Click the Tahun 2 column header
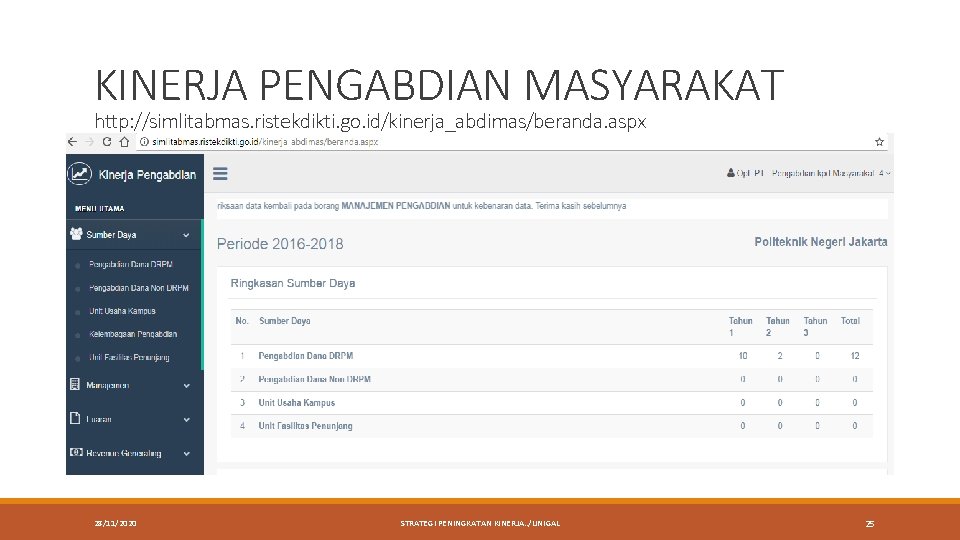 pyautogui.click(x=778, y=326)
